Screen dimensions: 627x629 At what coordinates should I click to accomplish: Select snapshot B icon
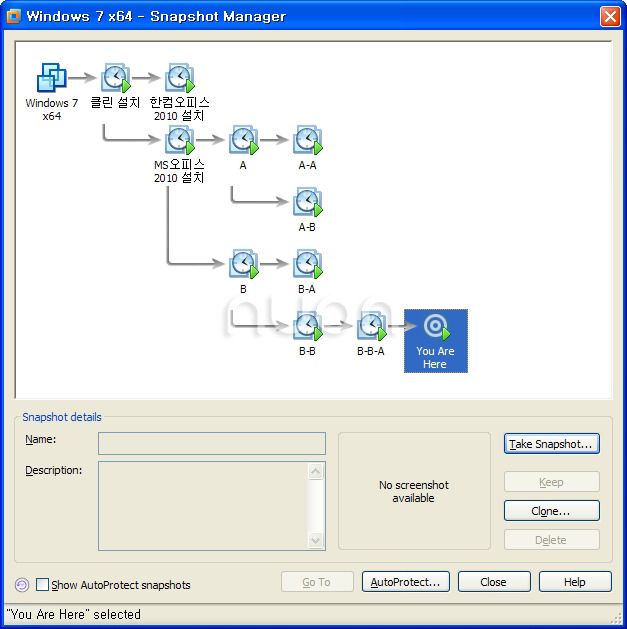(243, 264)
